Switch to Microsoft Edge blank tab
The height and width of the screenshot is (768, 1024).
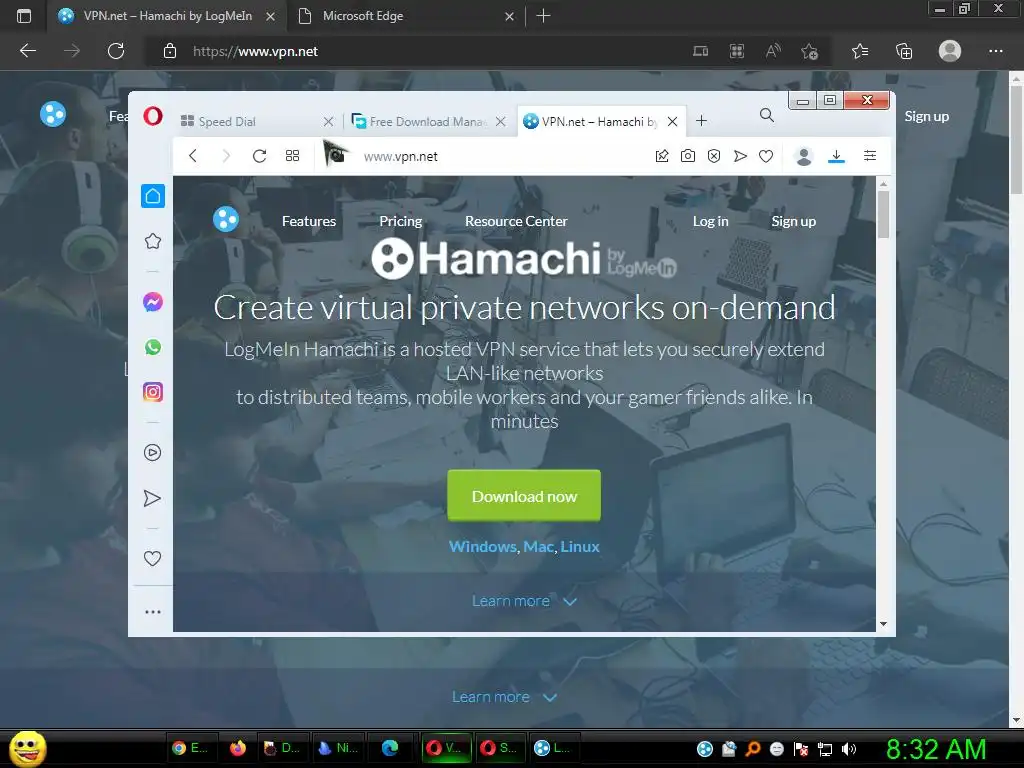click(x=406, y=16)
